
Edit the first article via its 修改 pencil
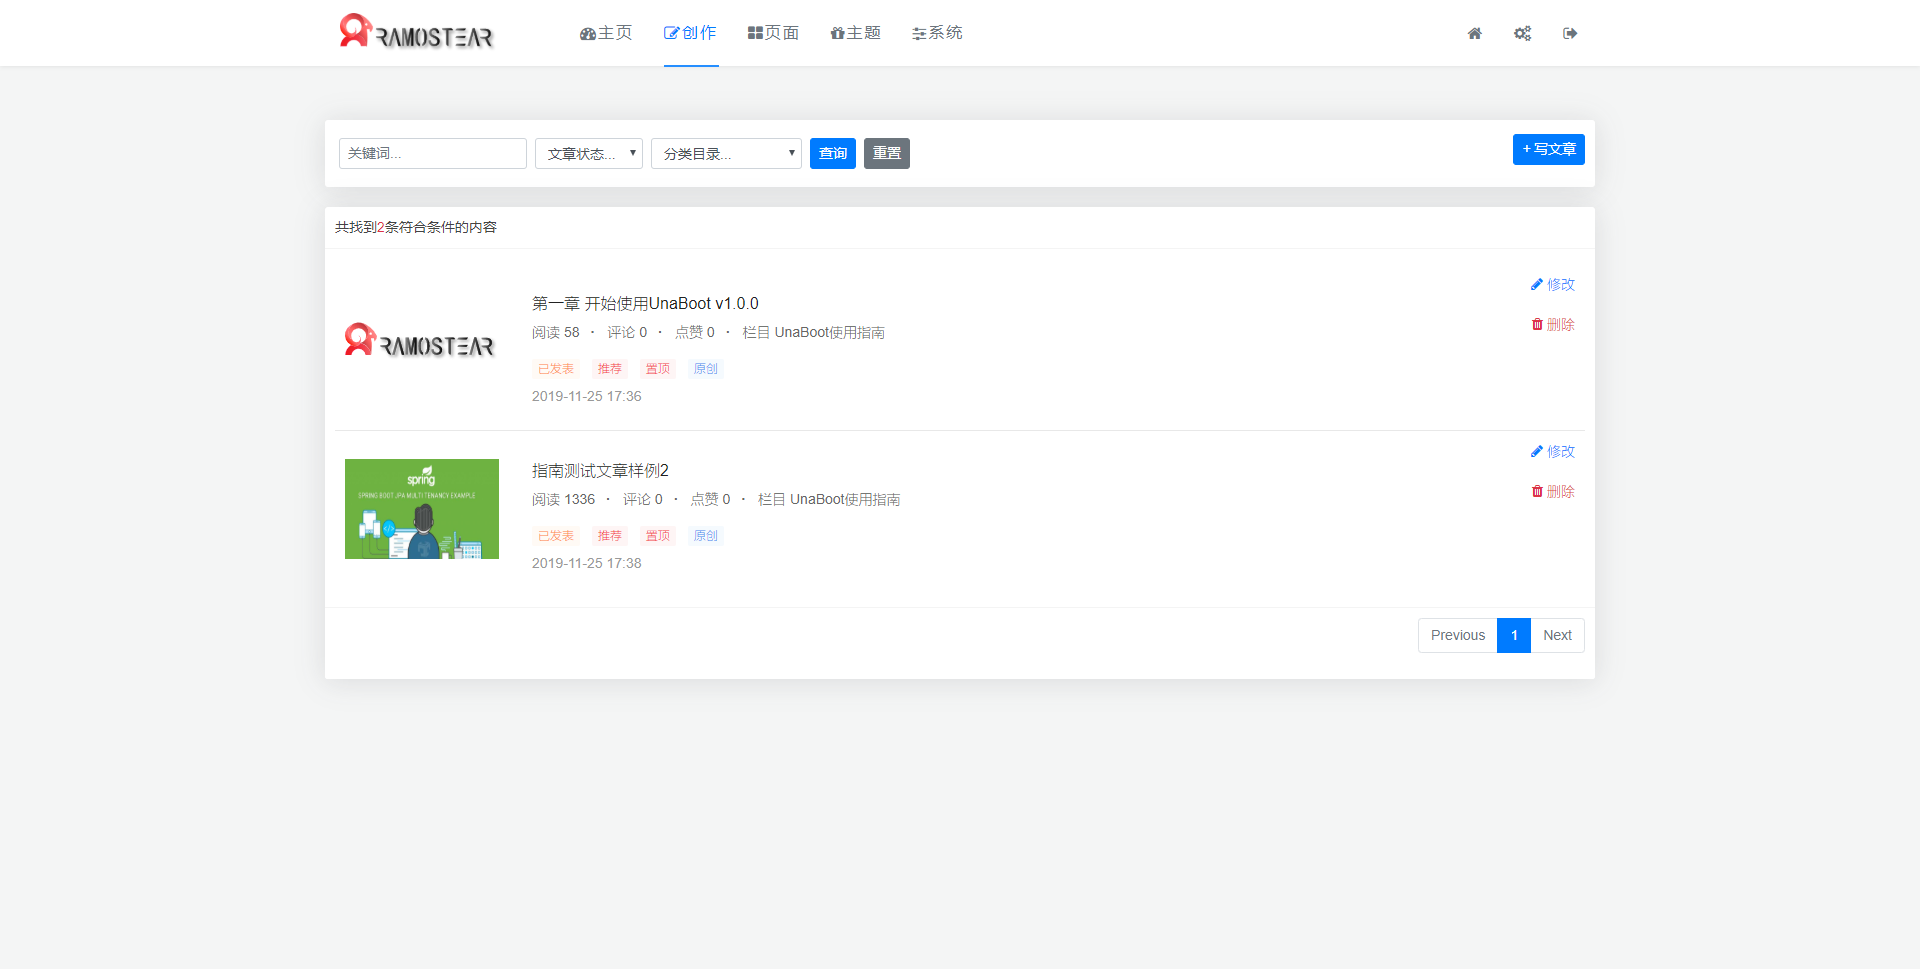pos(1552,285)
